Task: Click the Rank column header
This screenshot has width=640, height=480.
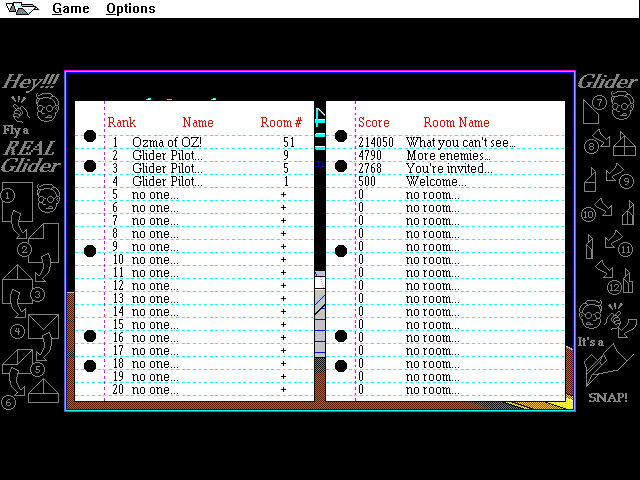Action: (122, 122)
